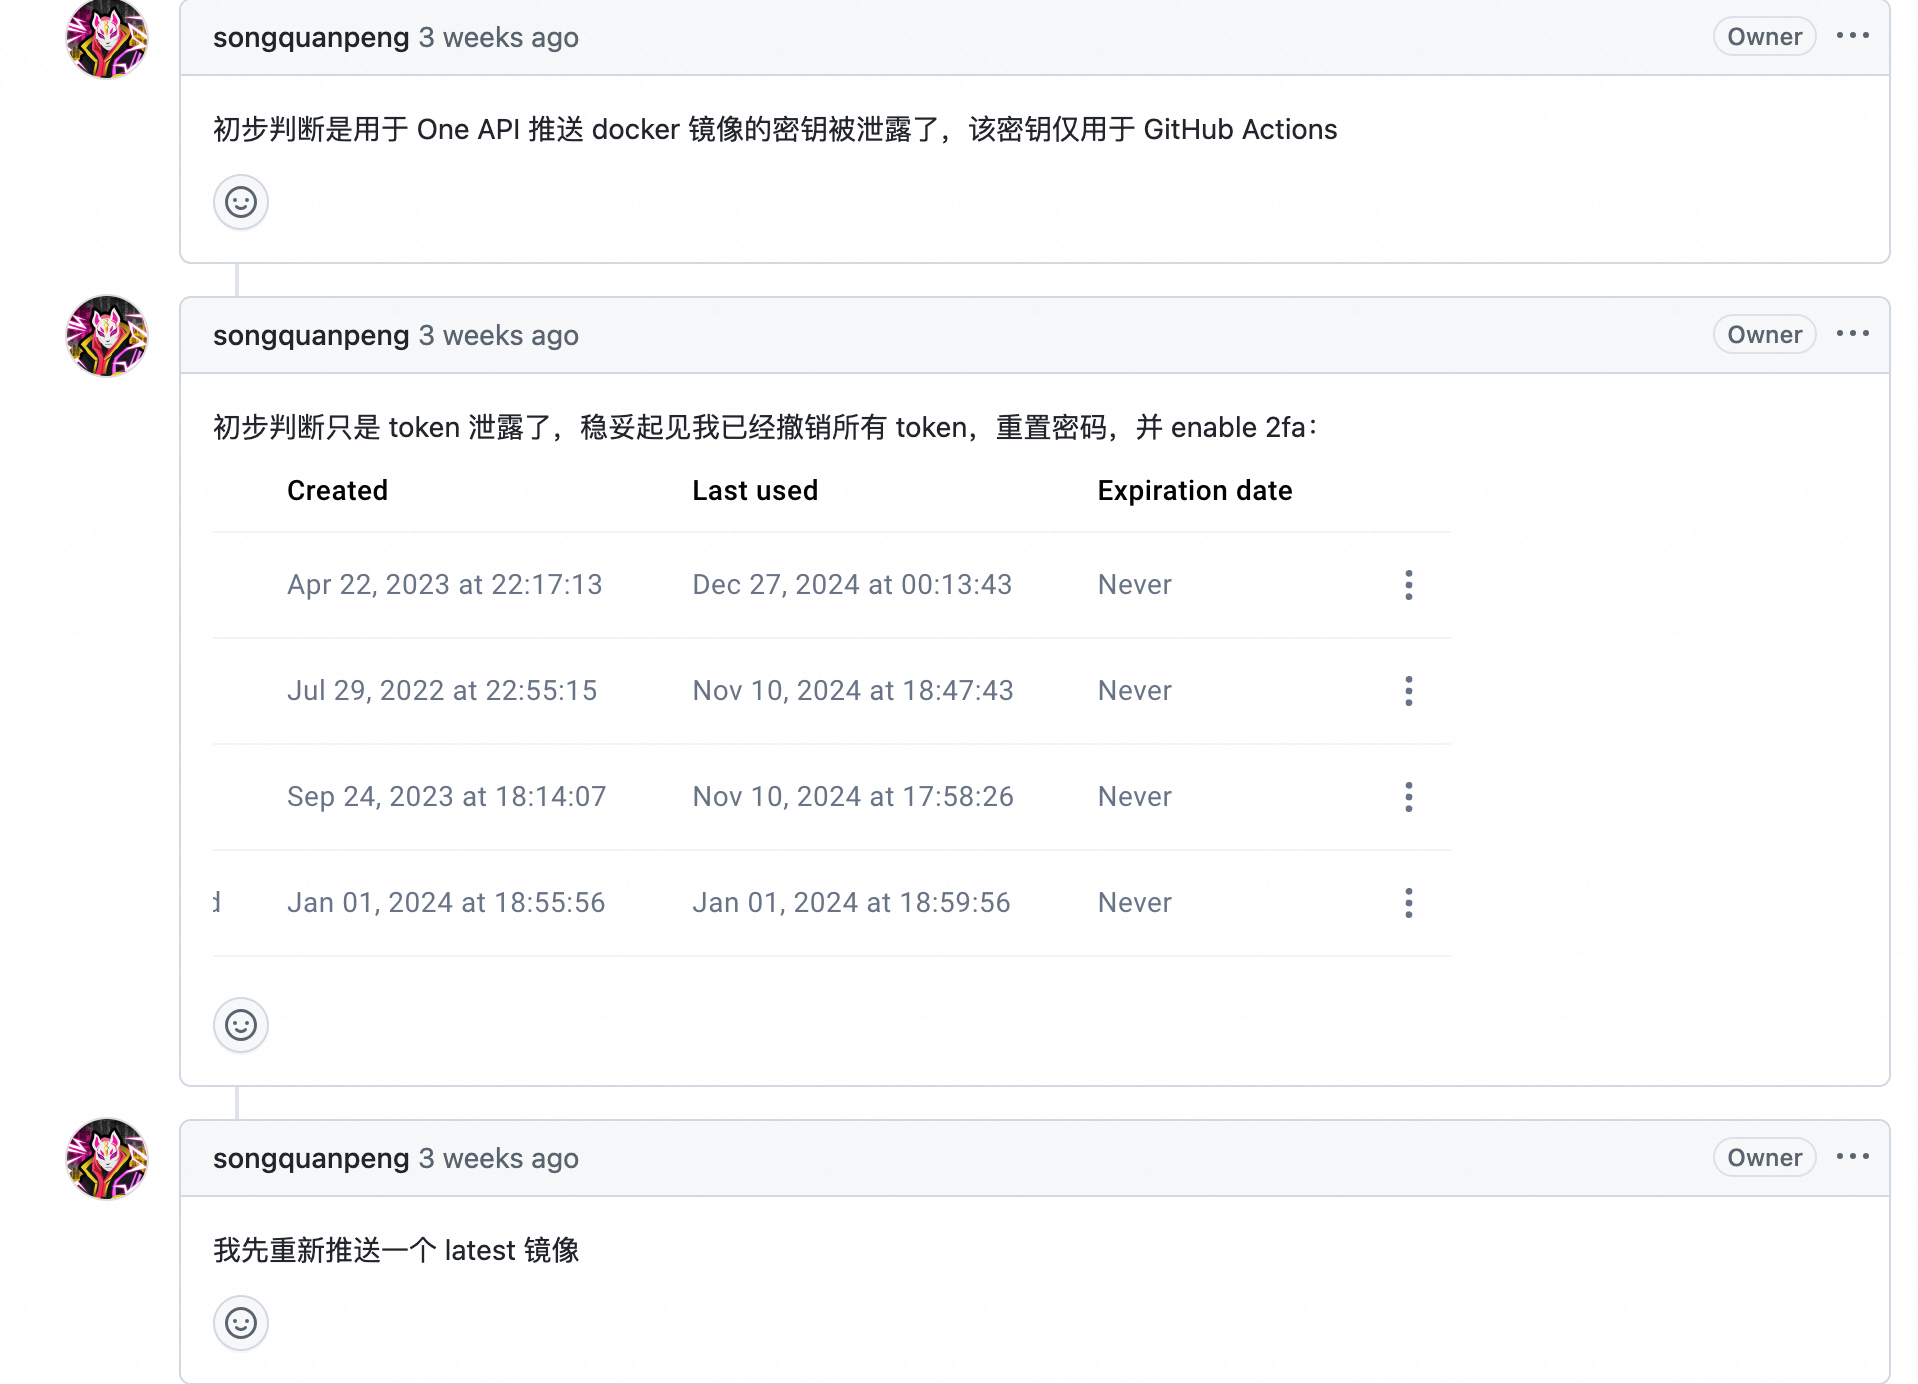Screen dimensions: 1918x1384
Task: Click the Last used column header
Action: coord(755,491)
